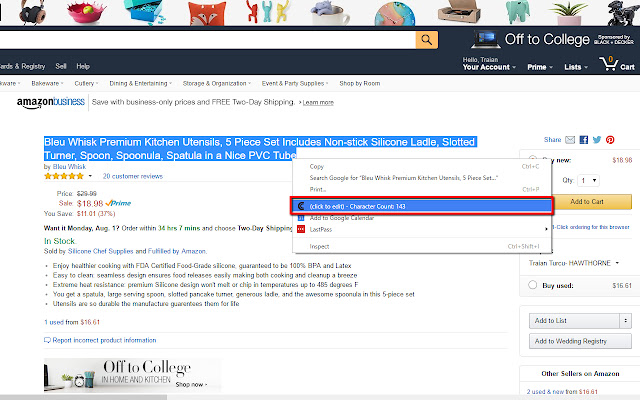Click the report speech bubble icon
This screenshot has width=640, height=400.
click(x=47, y=340)
